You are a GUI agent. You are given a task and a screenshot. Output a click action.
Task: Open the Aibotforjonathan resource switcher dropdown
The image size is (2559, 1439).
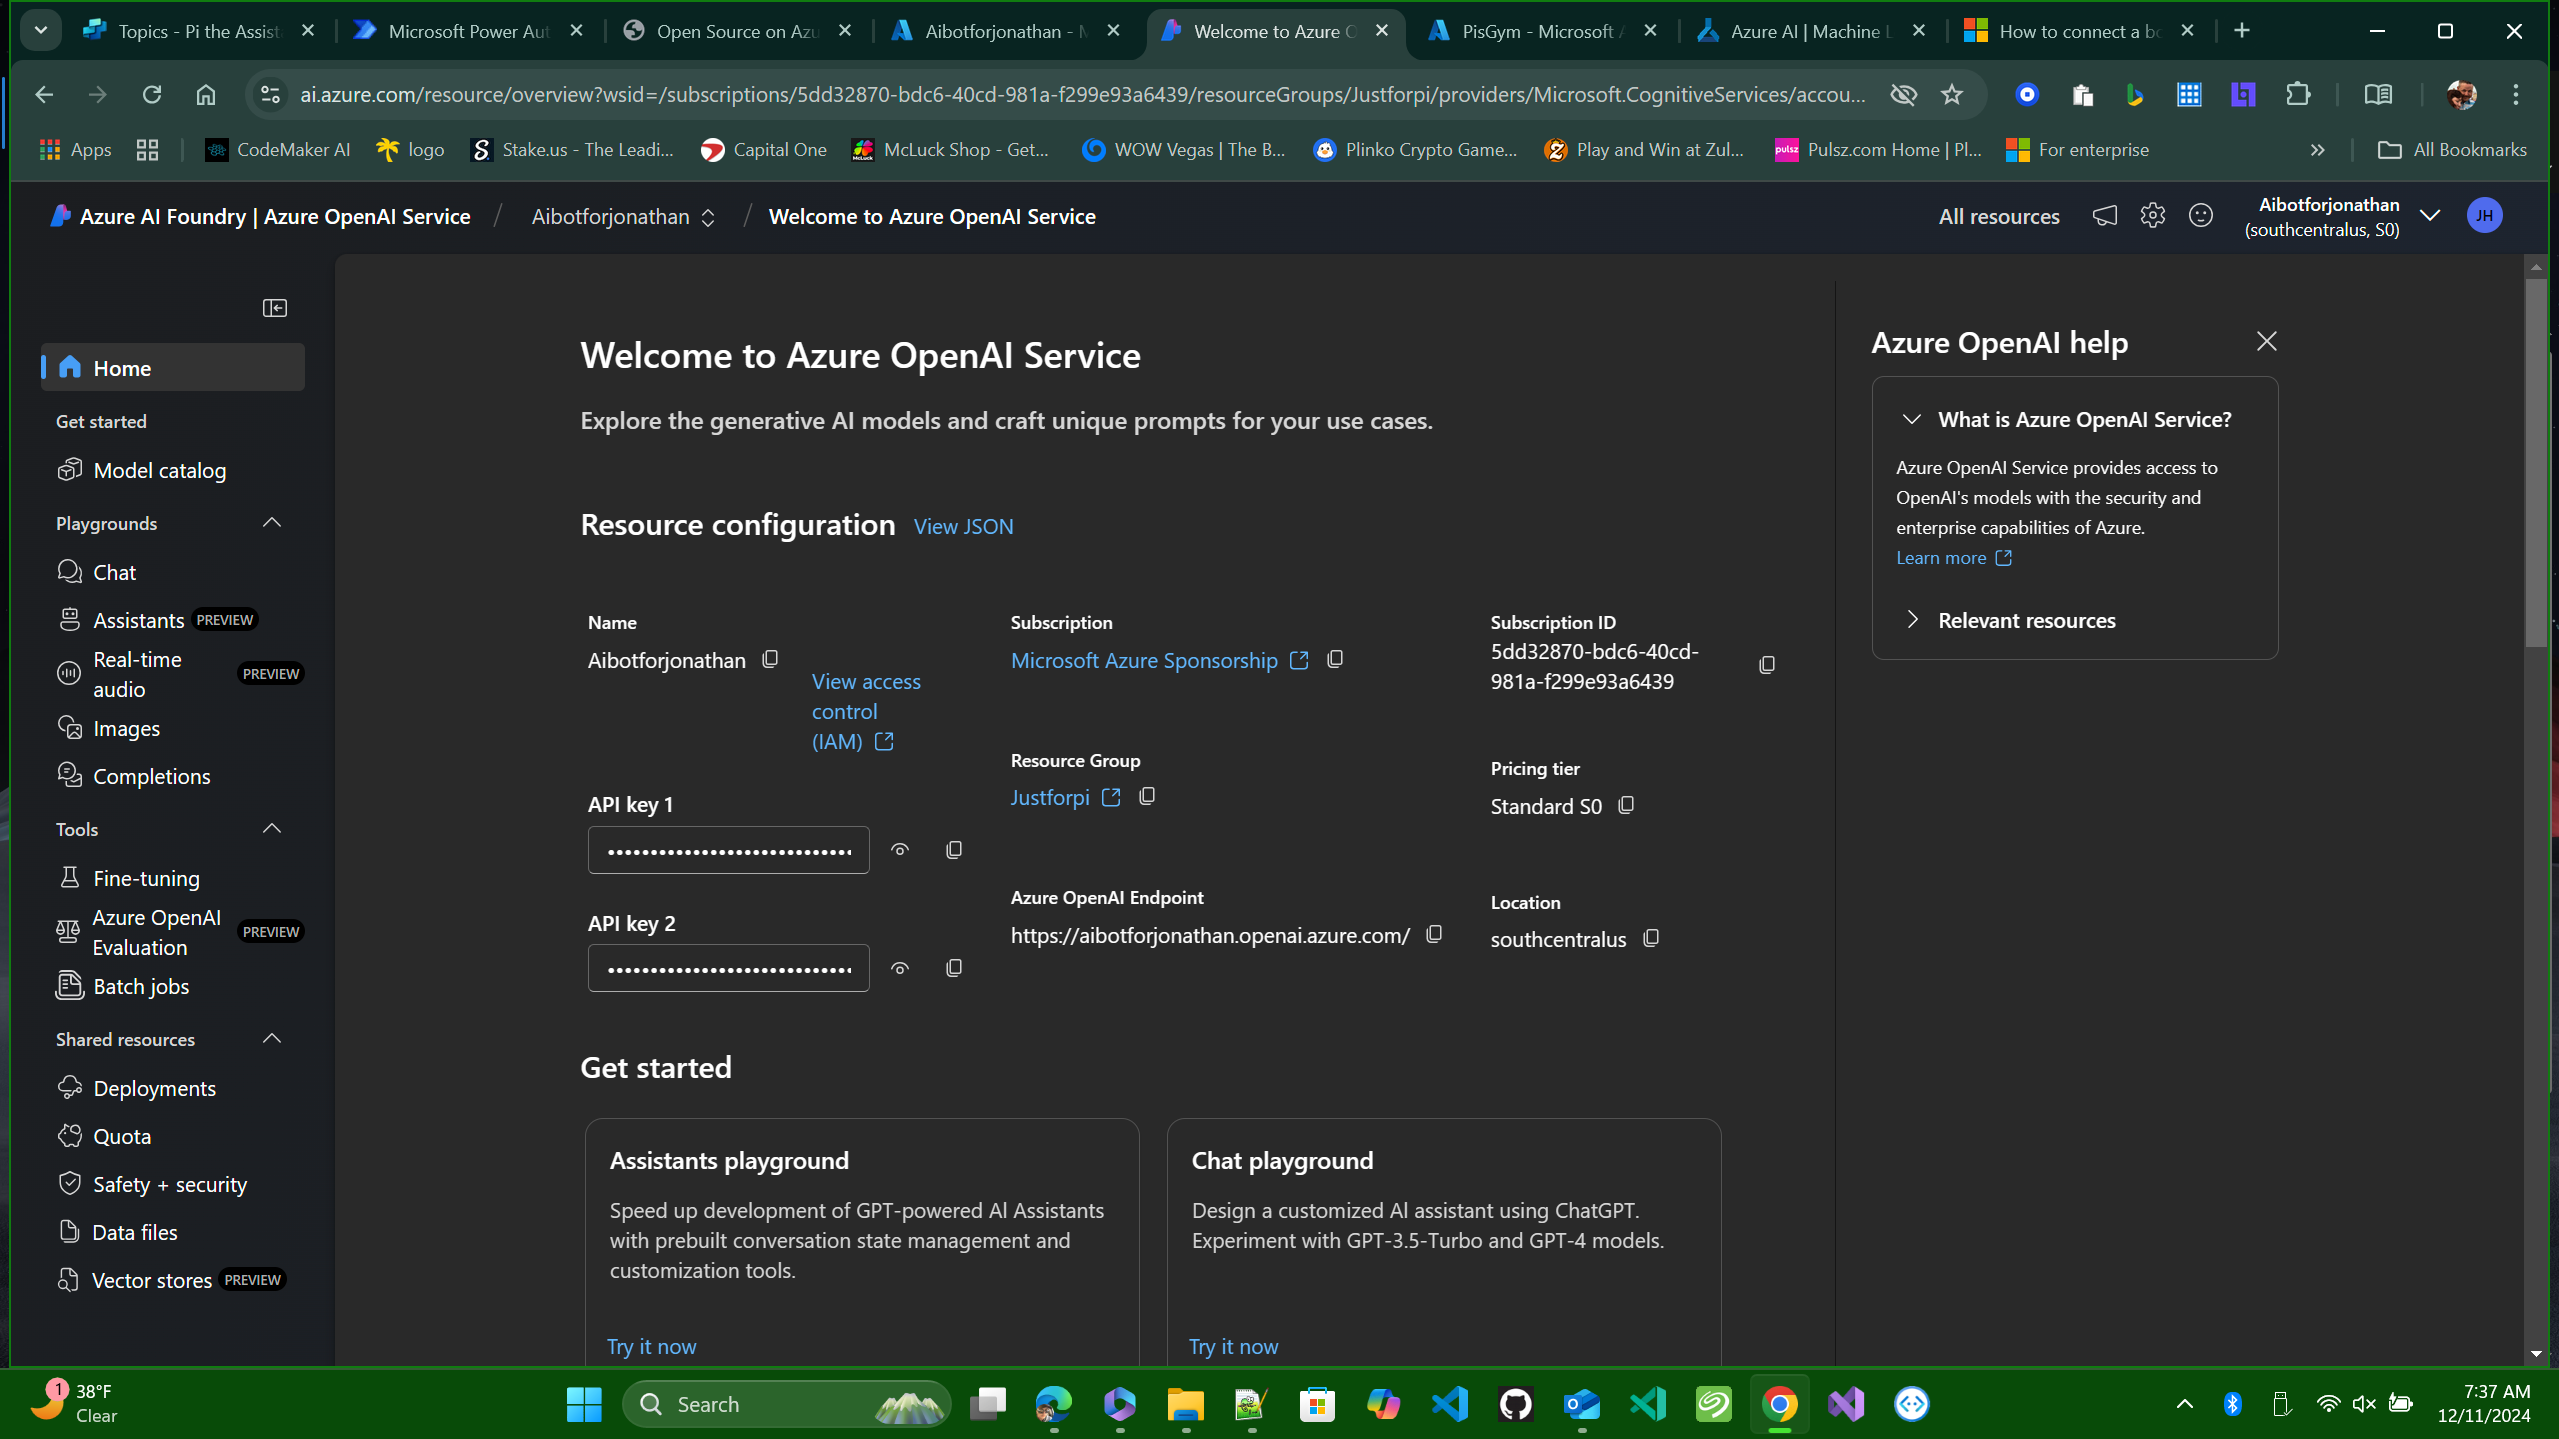[709, 216]
